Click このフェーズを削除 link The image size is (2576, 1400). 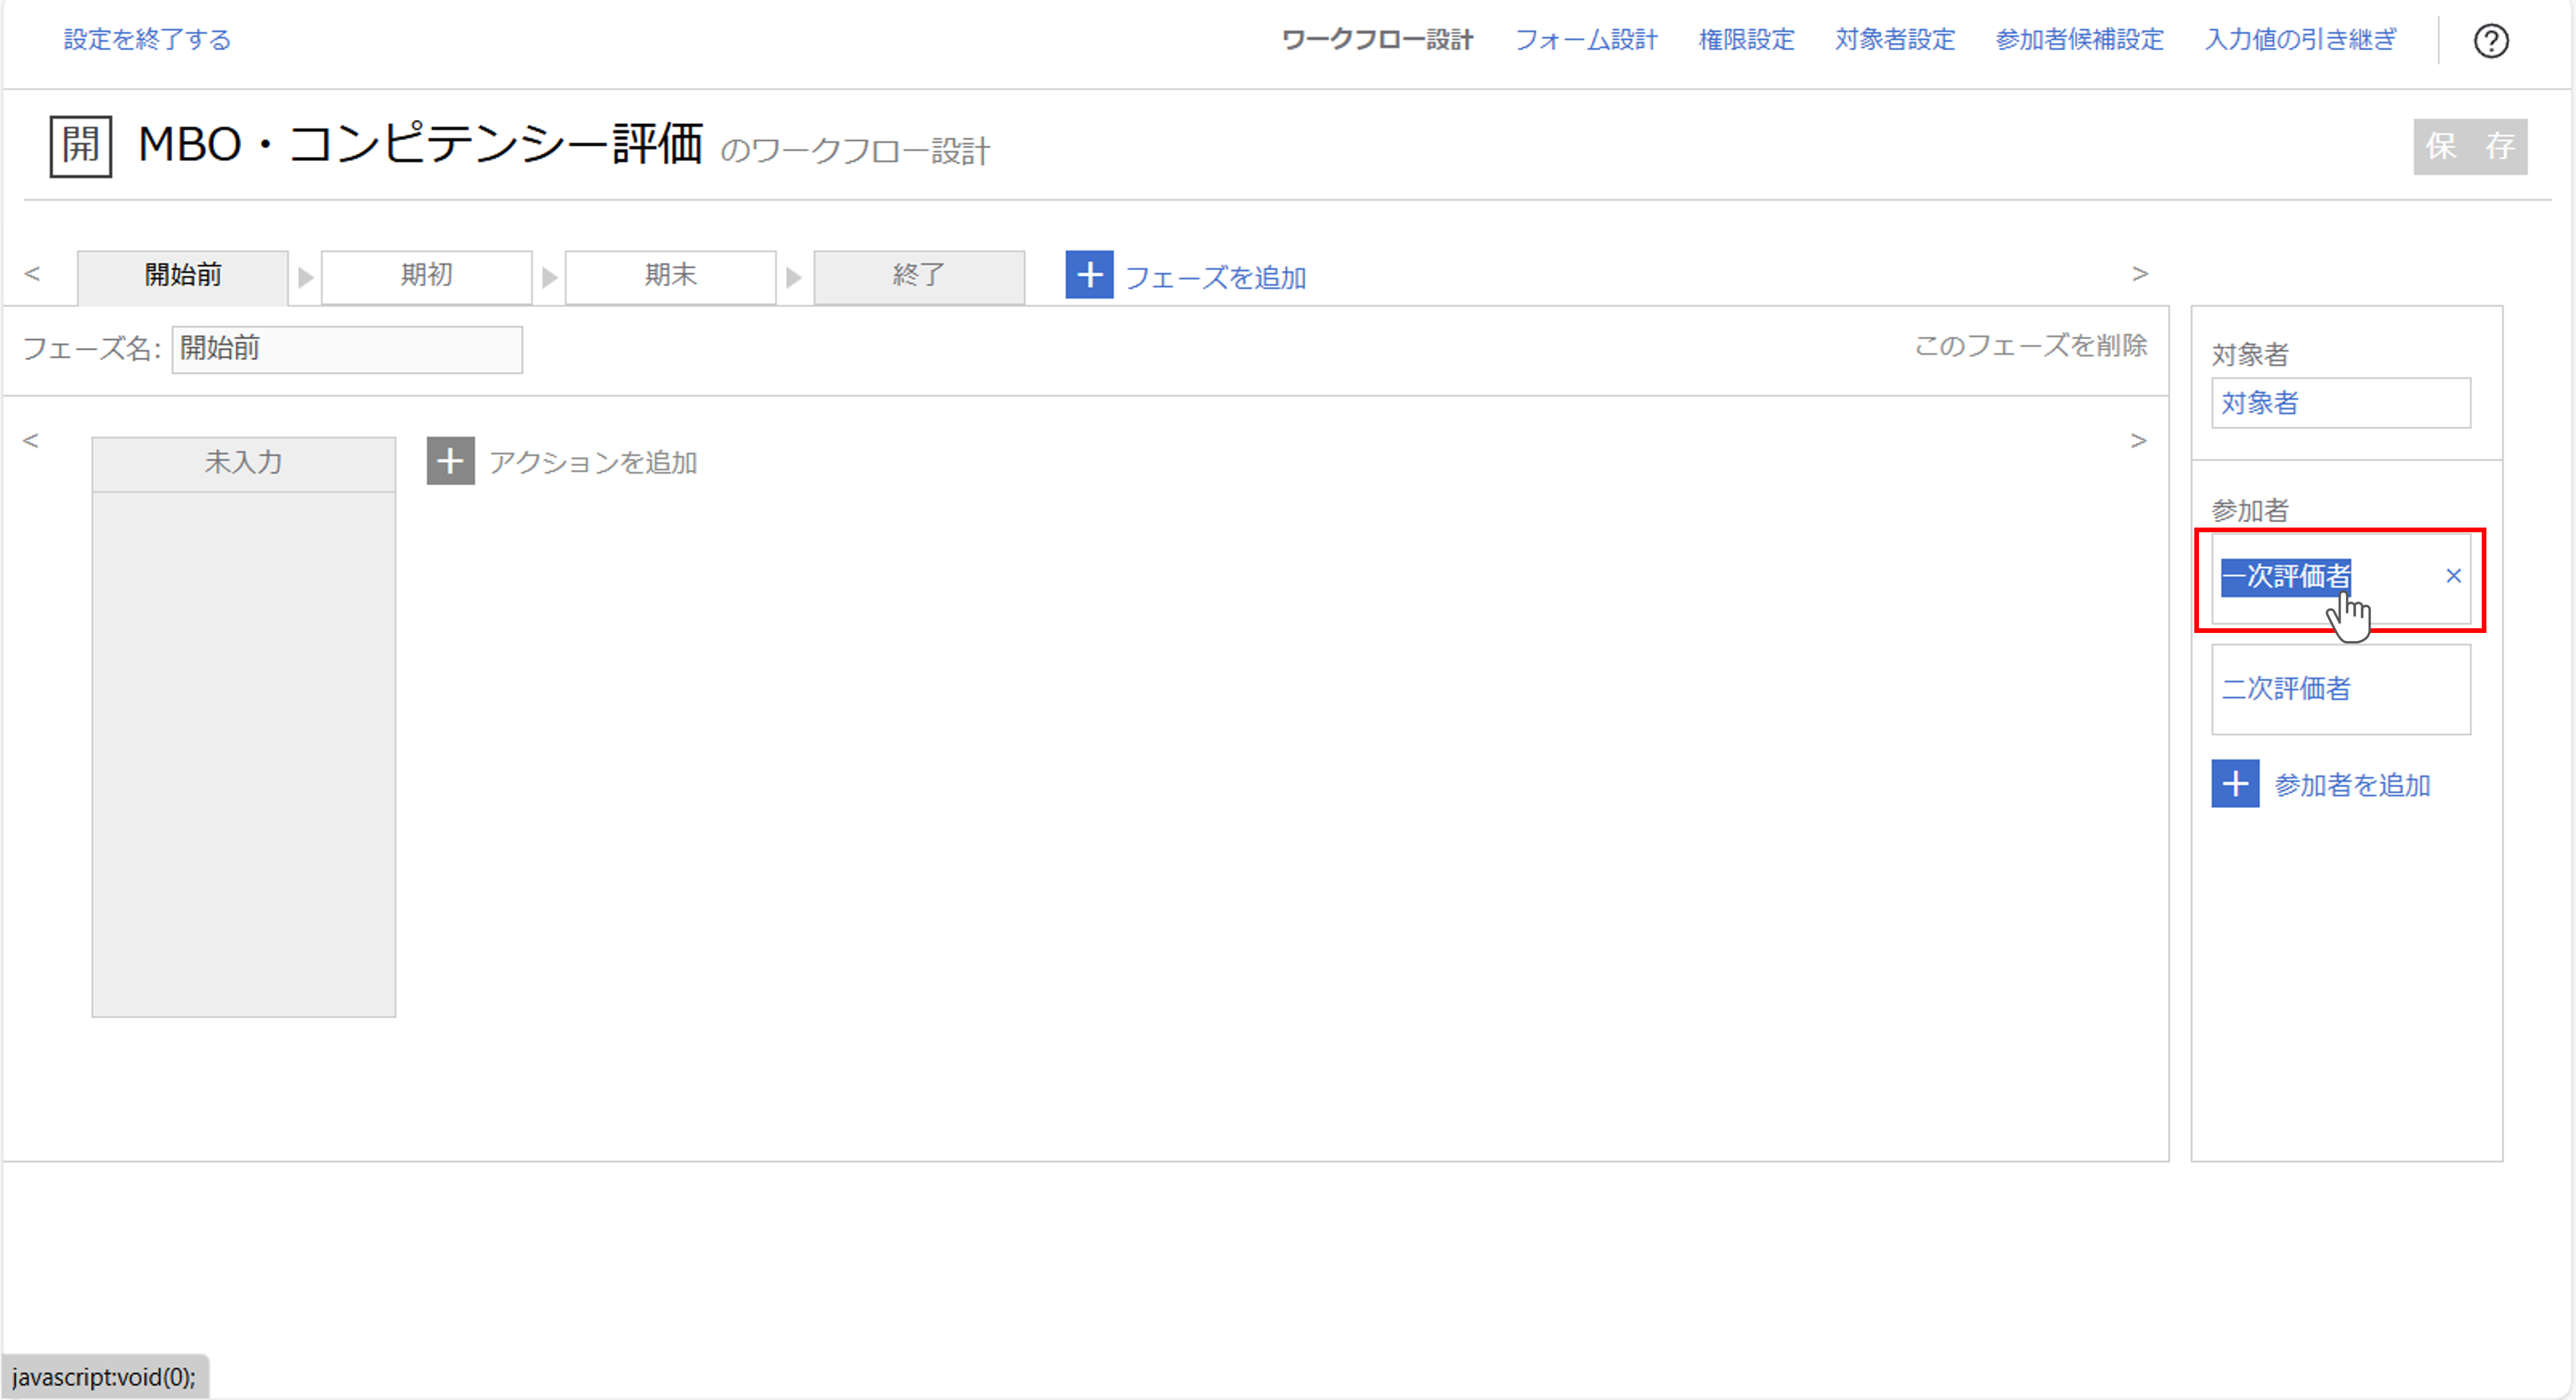tap(2030, 346)
